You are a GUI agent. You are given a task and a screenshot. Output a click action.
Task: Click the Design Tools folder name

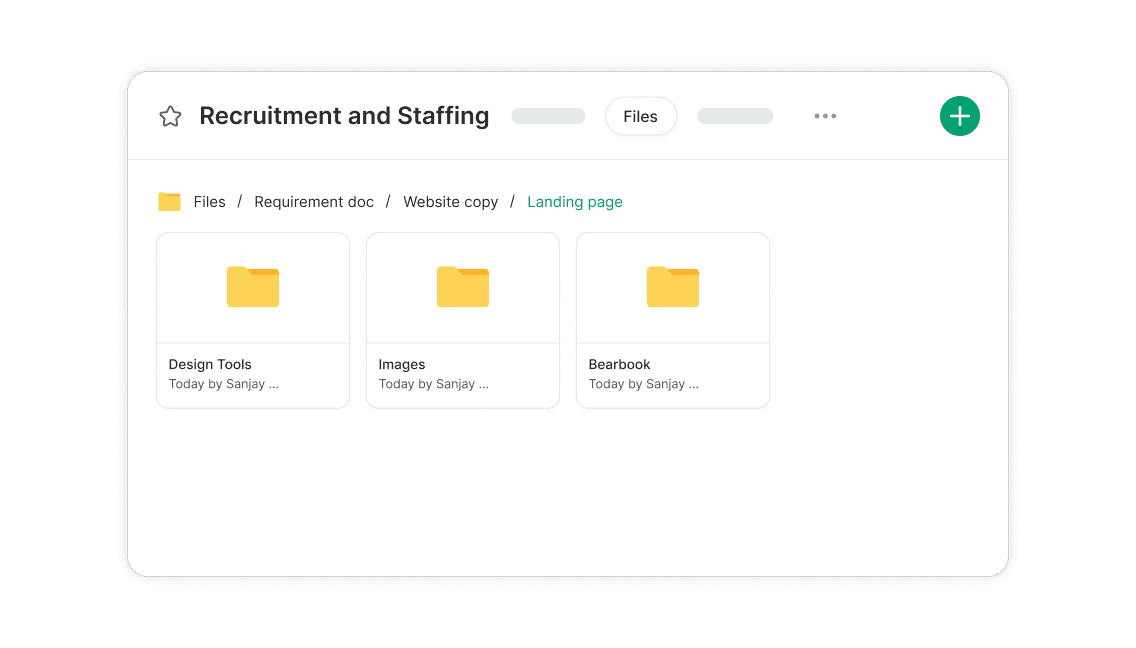[210, 365]
